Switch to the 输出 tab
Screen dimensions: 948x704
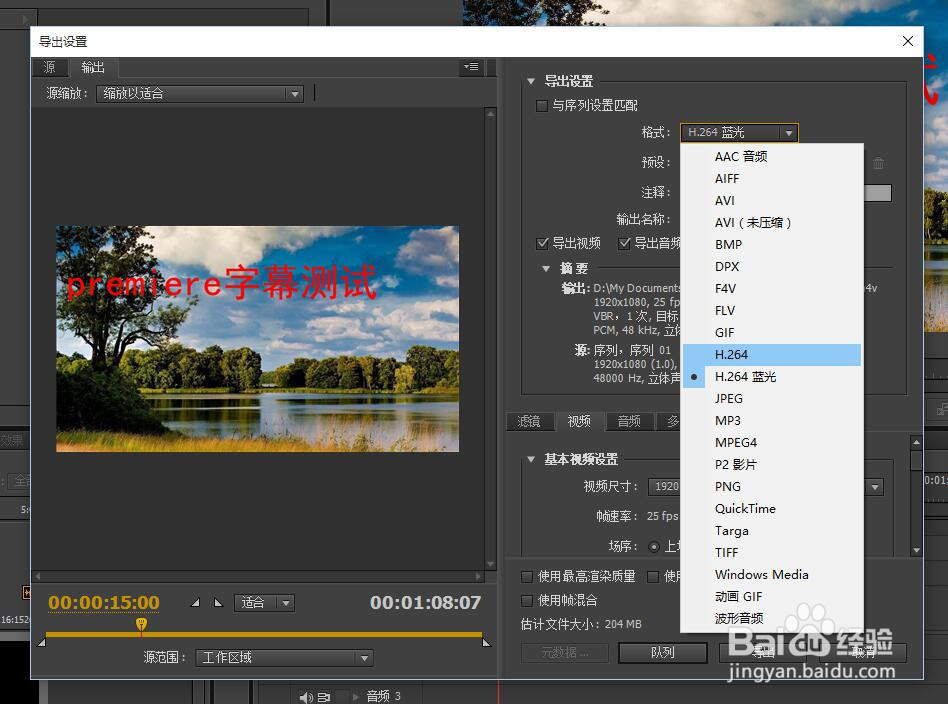tap(93, 67)
